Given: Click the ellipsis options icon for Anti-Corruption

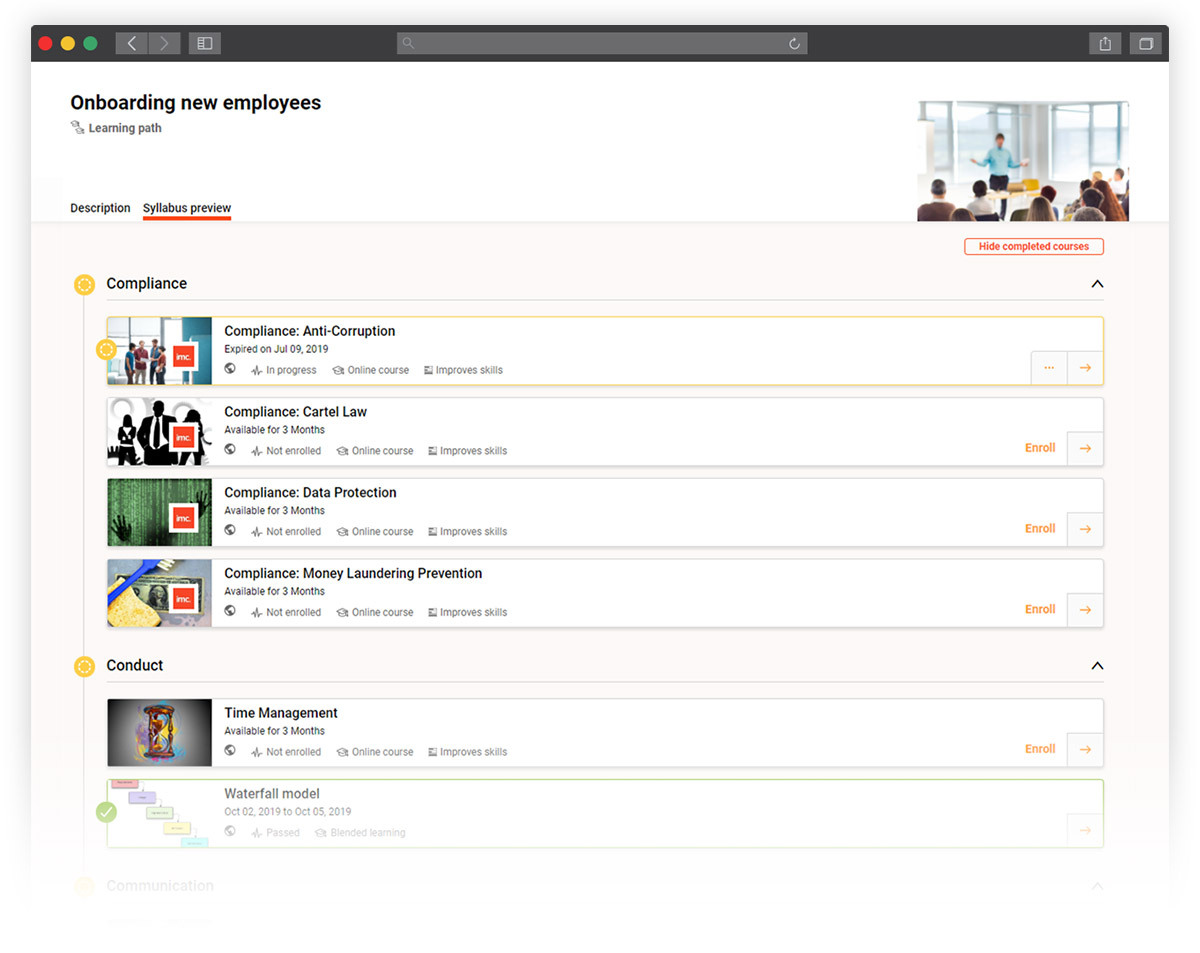Looking at the screenshot, I should click(1049, 368).
